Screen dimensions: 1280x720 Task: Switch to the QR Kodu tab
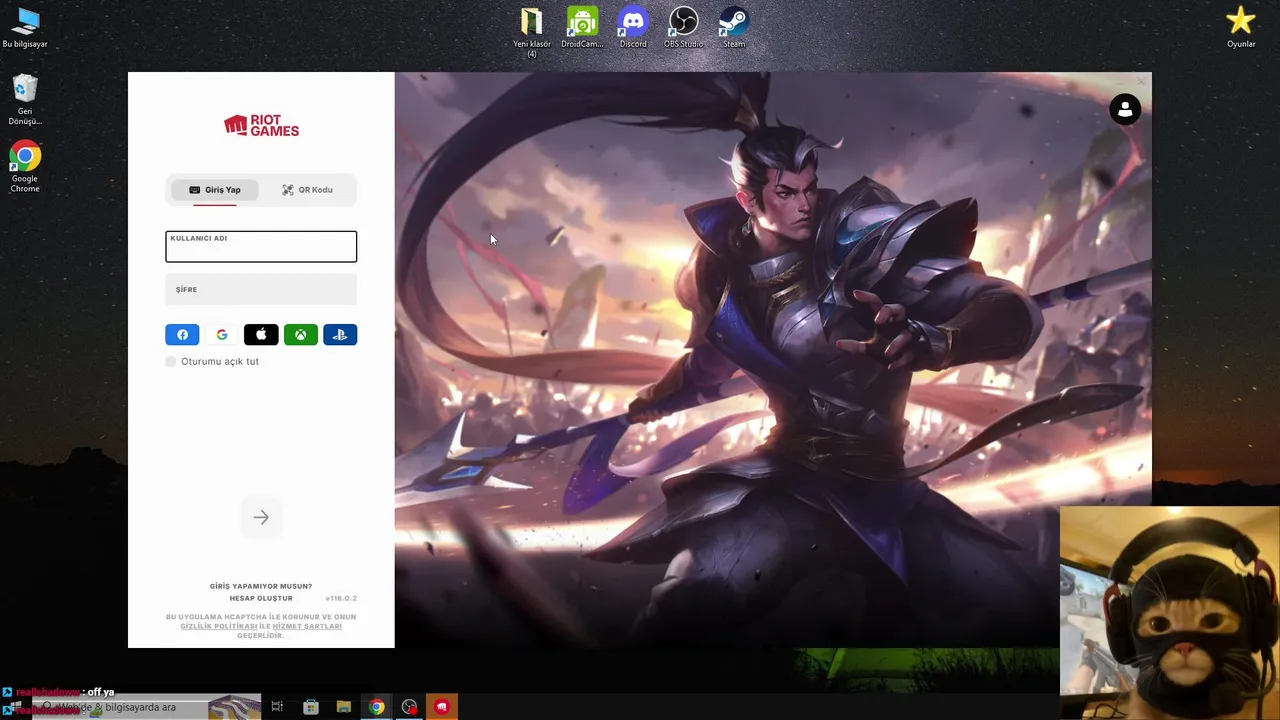307,190
